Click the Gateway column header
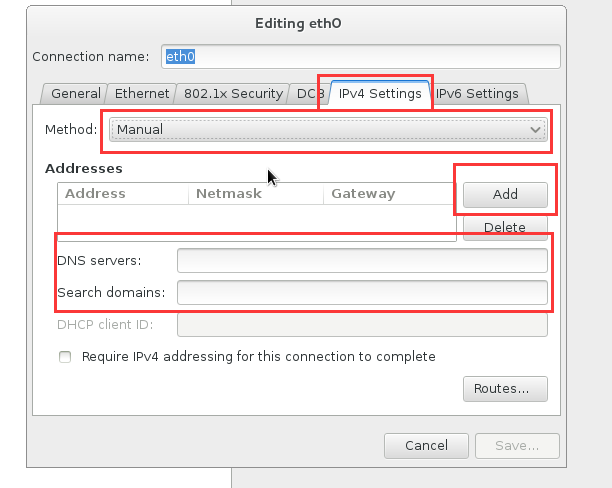The height and width of the screenshot is (488, 612). [389, 194]
